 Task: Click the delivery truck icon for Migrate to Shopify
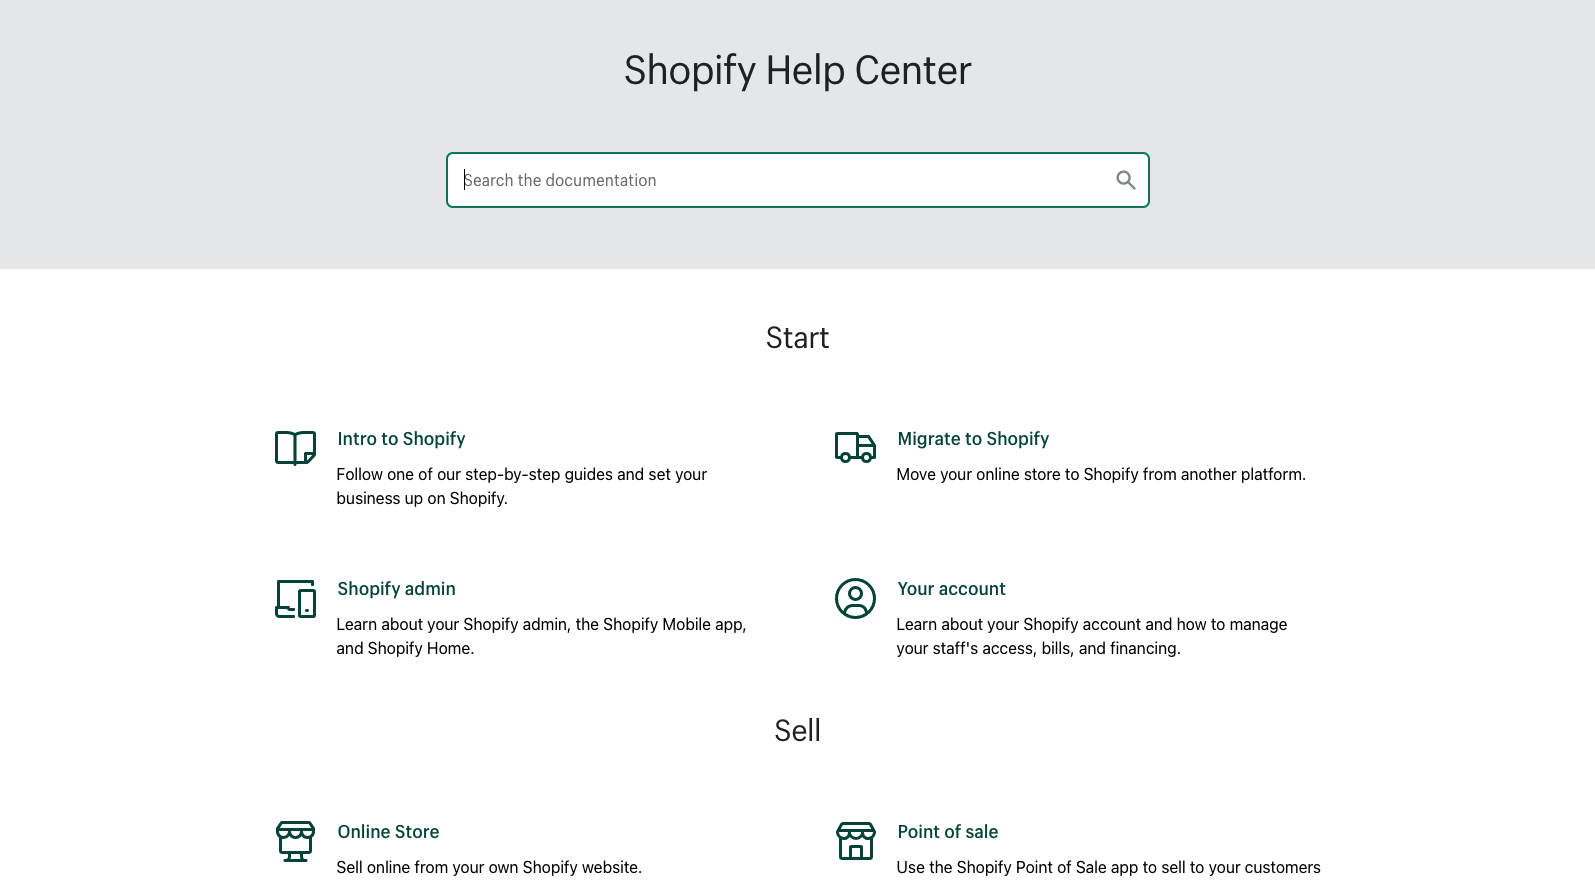click(855, 447)
